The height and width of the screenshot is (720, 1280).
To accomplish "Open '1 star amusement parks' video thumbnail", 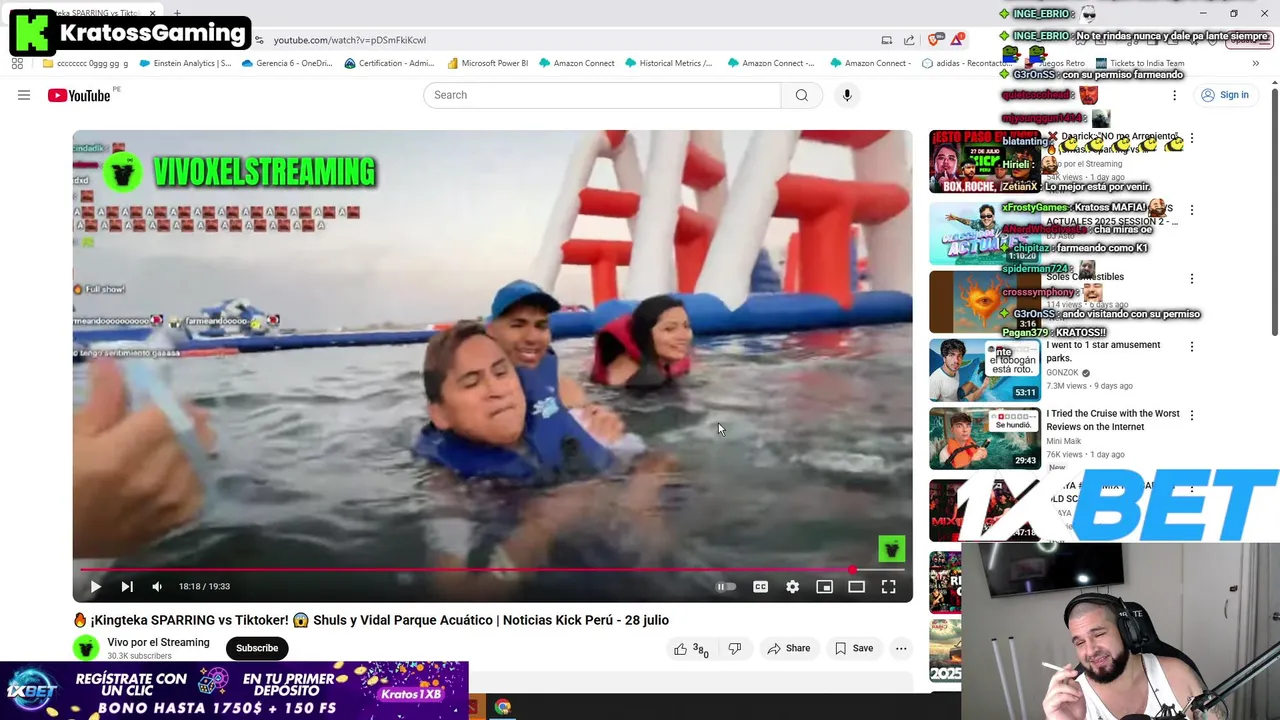I will pyautogui.click(x=984, y=370).
